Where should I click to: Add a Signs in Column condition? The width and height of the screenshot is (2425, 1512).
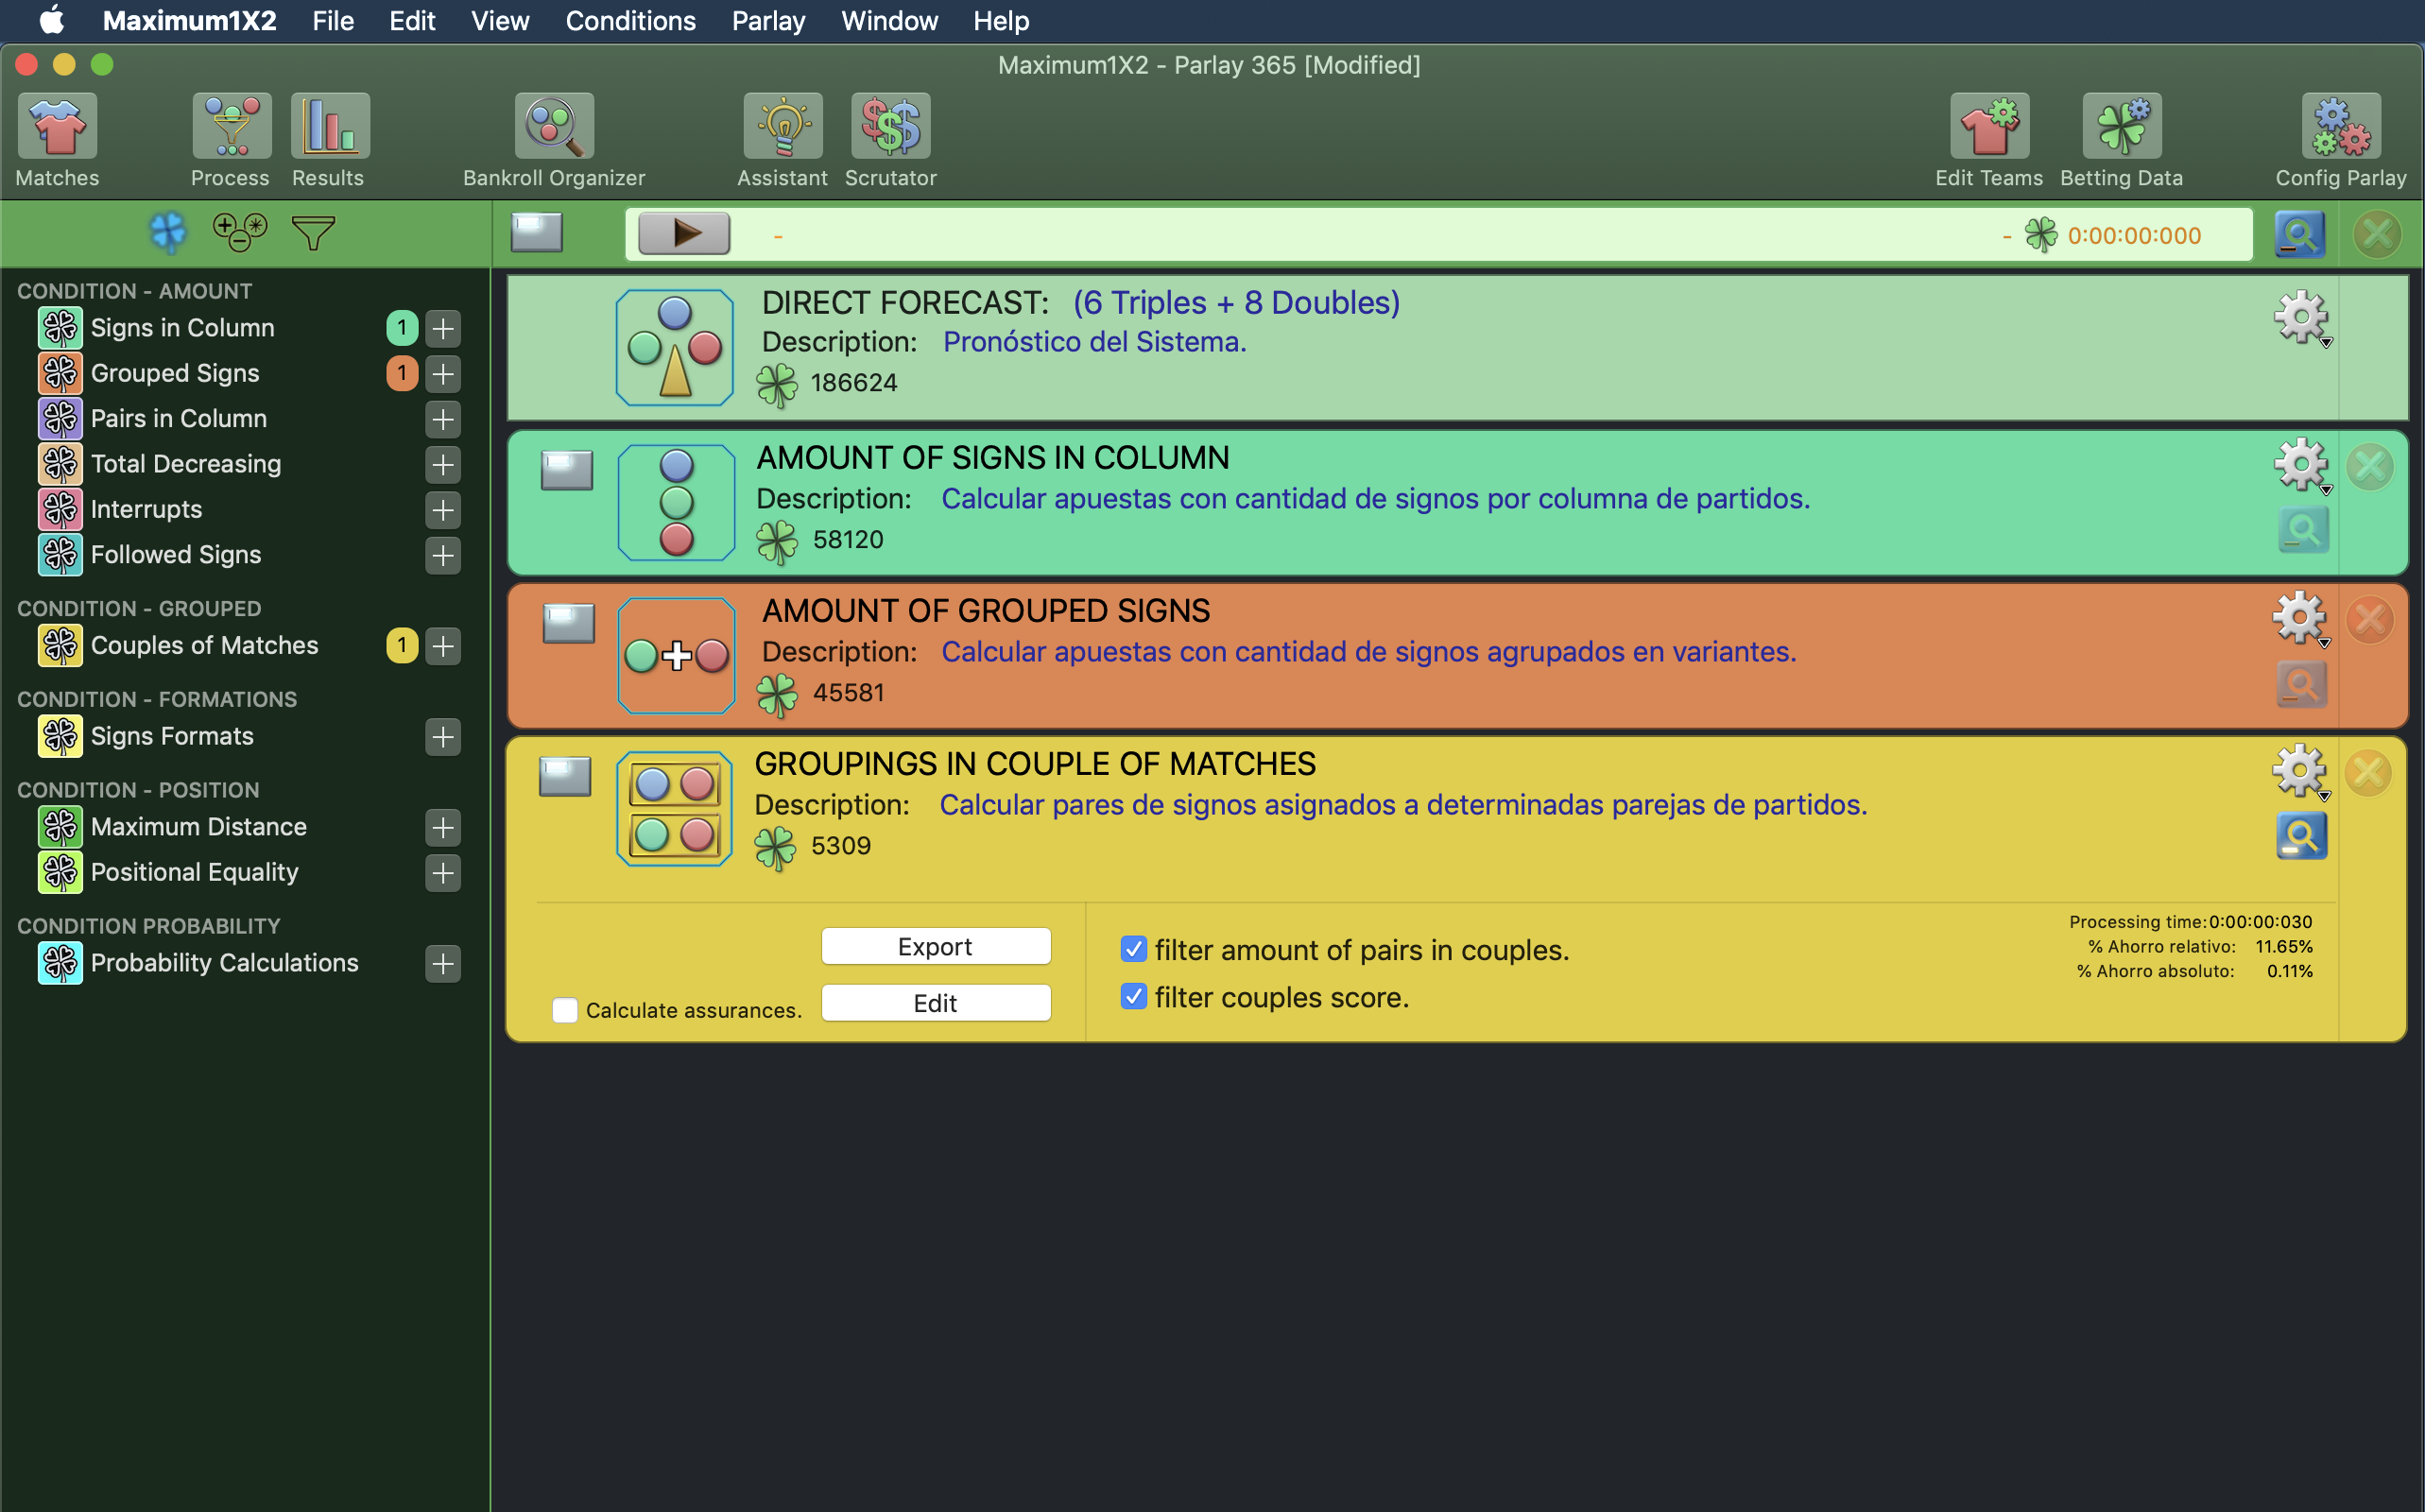pos(443,328)
